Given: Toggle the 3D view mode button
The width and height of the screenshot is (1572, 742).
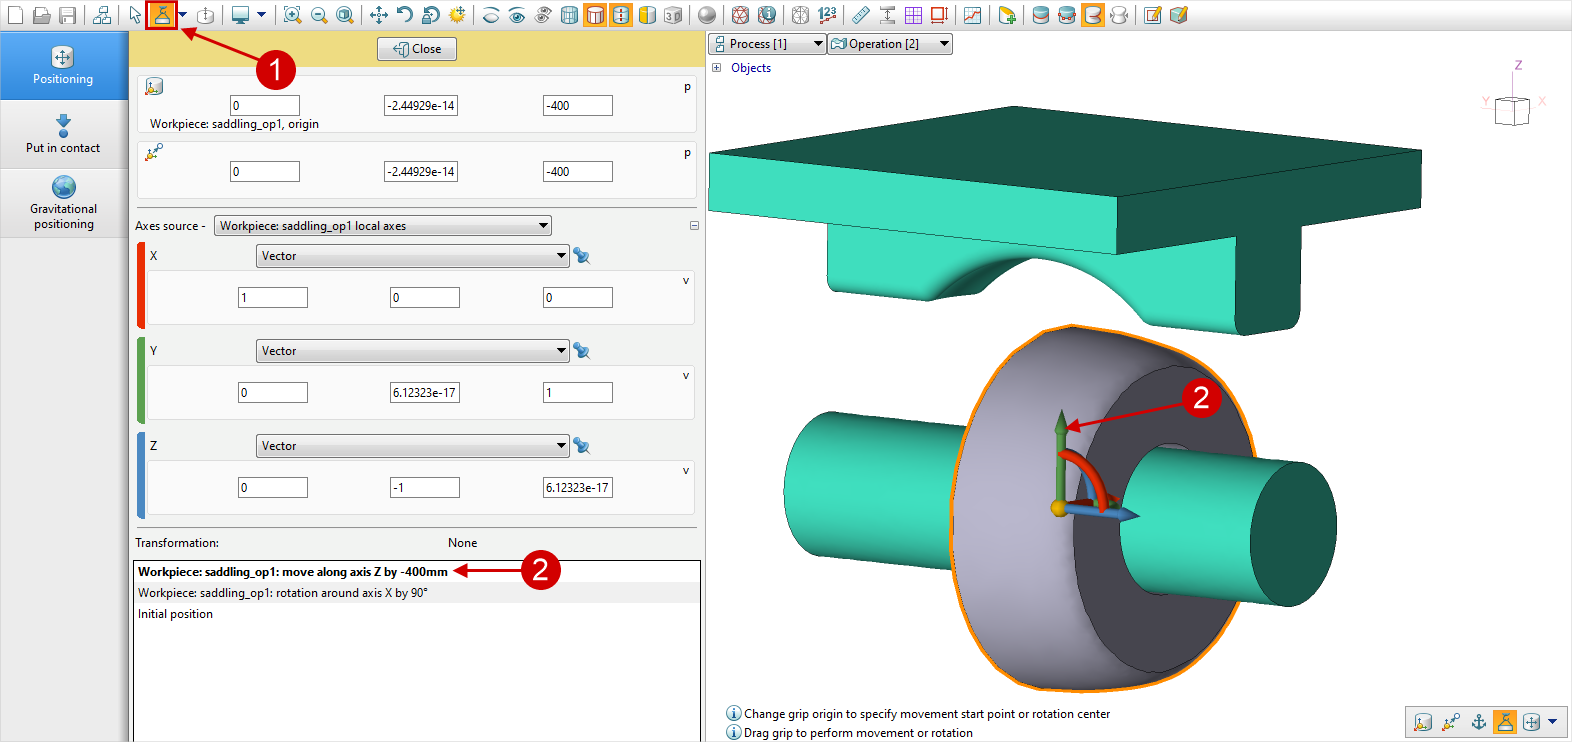Looking at the screenshot, I should point(673,15).
